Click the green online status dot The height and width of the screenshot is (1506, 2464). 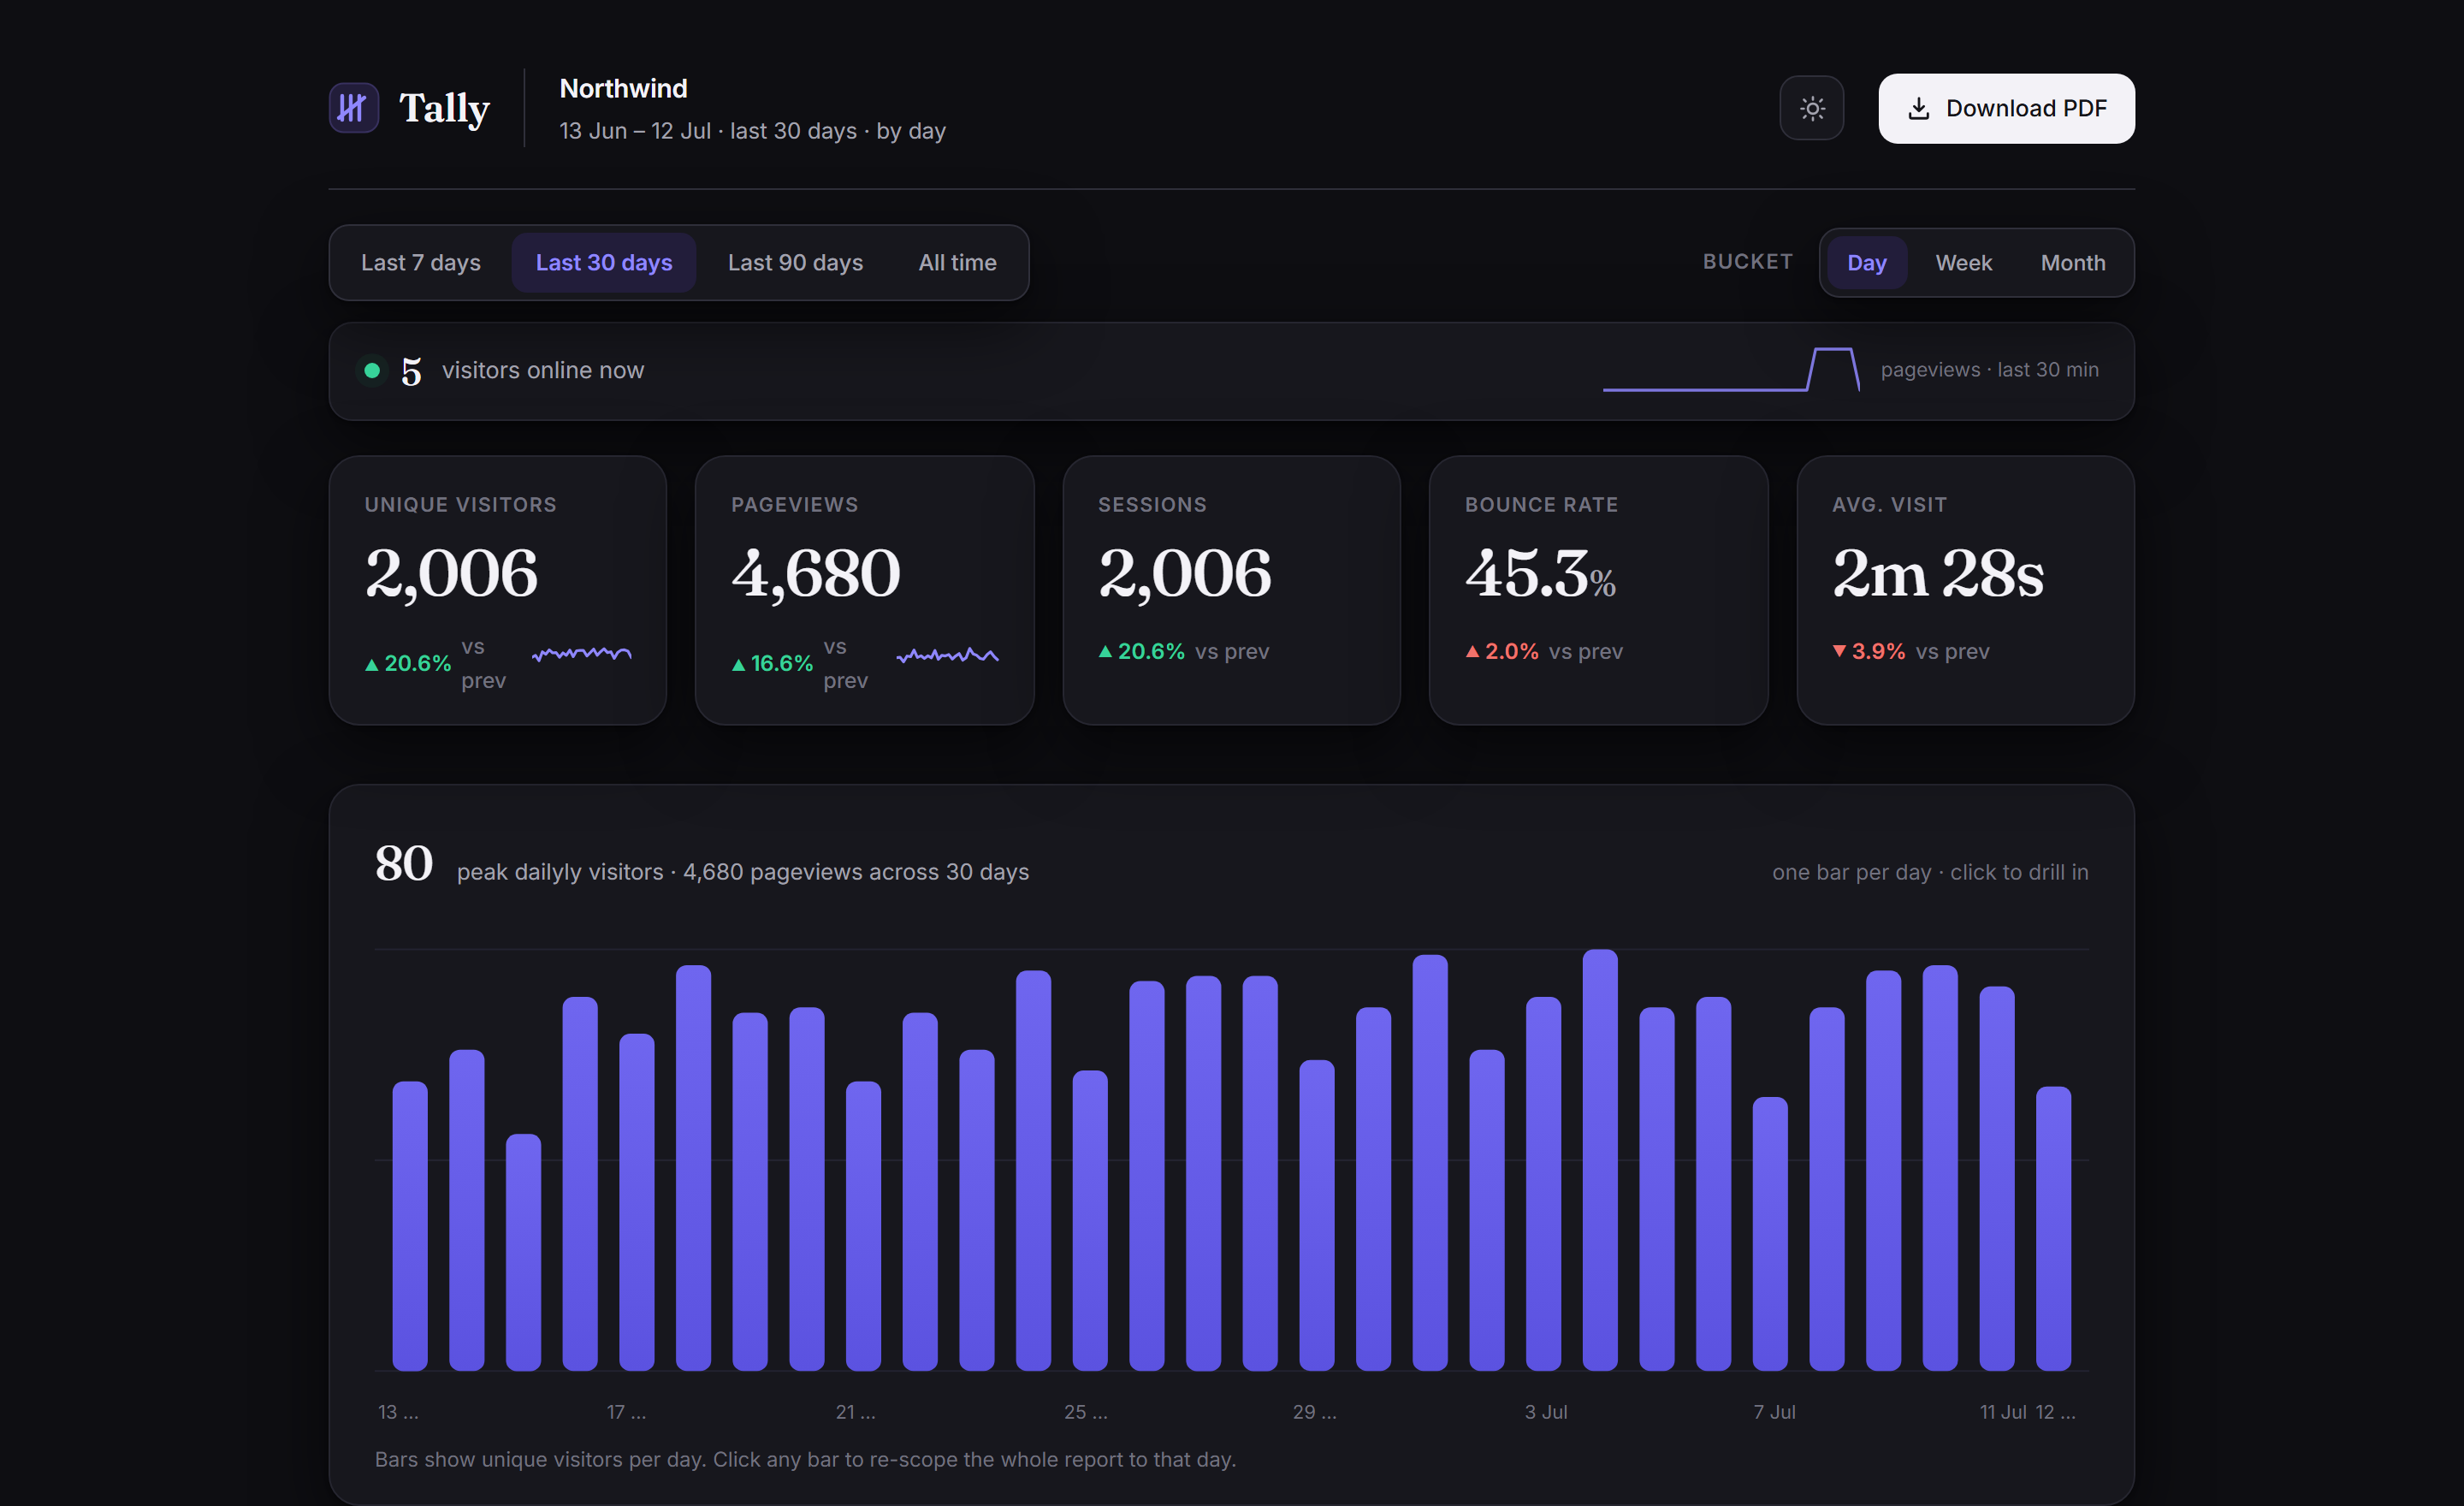[x=372, y=370]
